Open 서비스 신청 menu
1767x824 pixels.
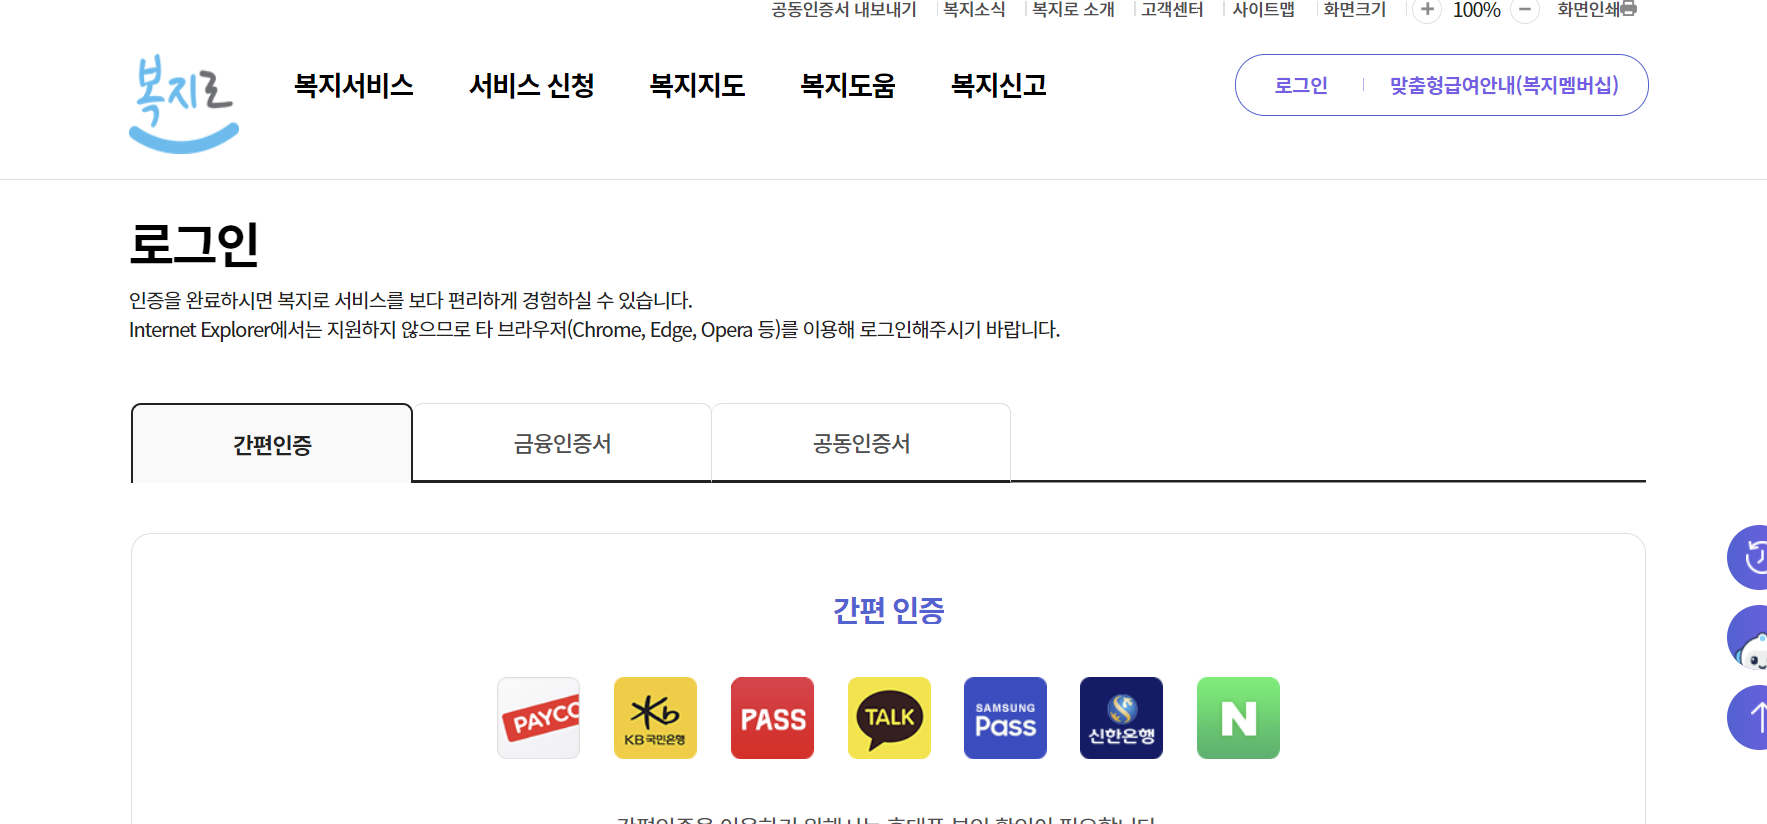click(532, 85)
